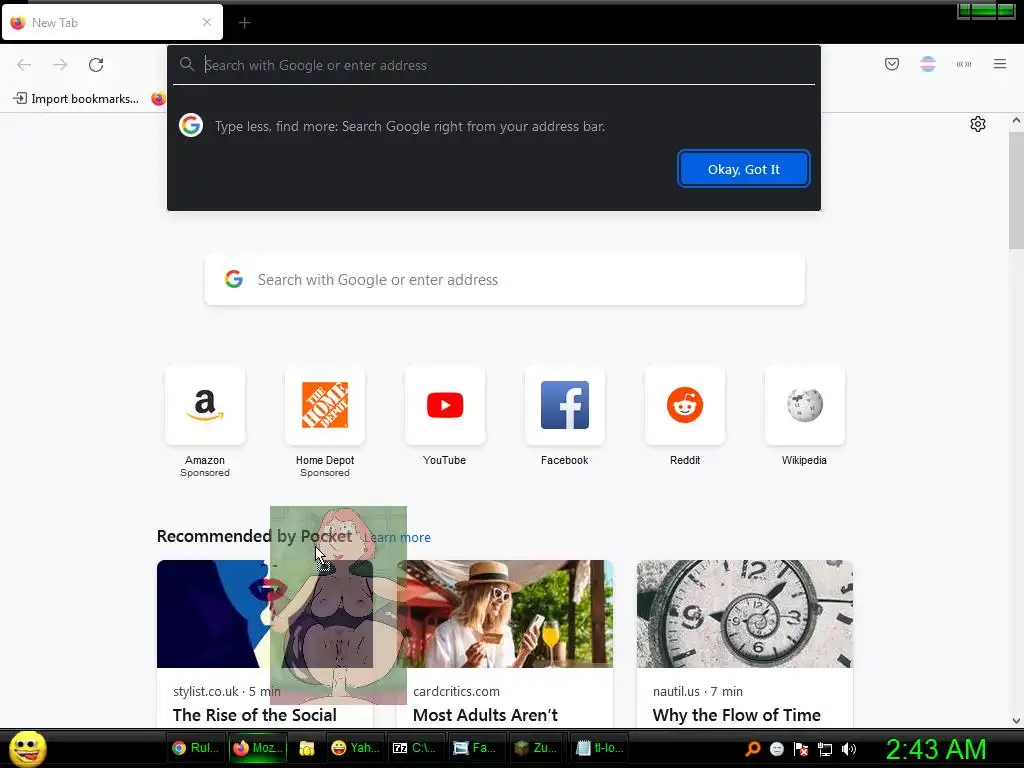1024x768 pixels.
Task: Focus the page's Google search box
Action: coord(505,280)
